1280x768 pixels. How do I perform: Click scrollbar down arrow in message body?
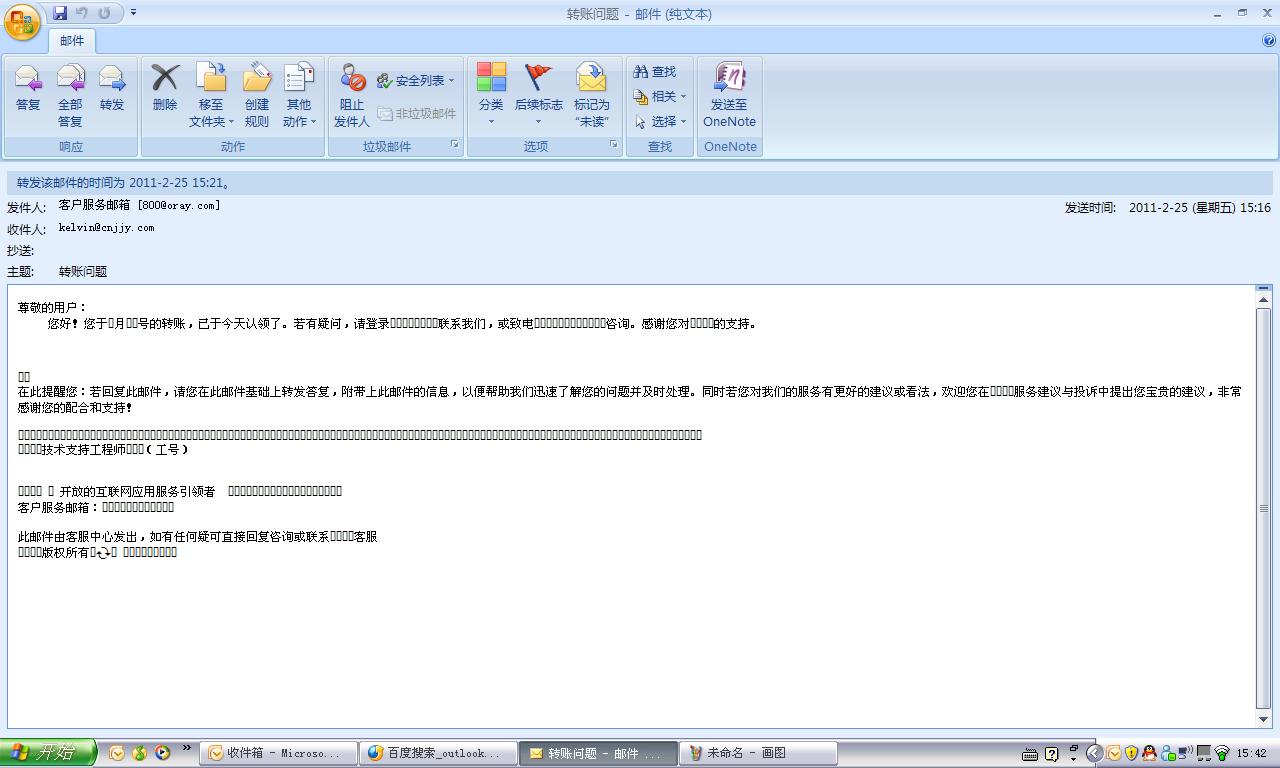click(x=1263, y=719)
